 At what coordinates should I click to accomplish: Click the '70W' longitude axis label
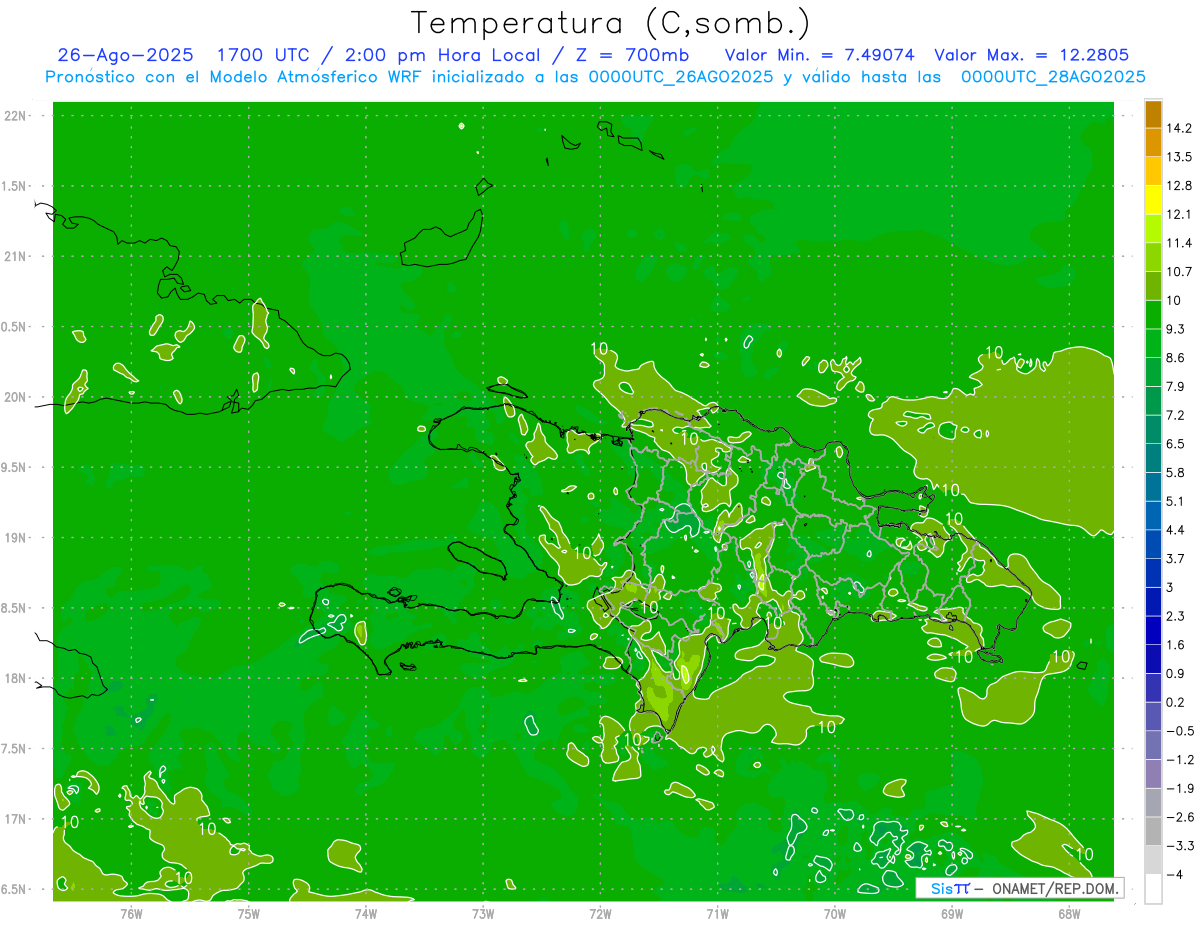pos(834,913)
